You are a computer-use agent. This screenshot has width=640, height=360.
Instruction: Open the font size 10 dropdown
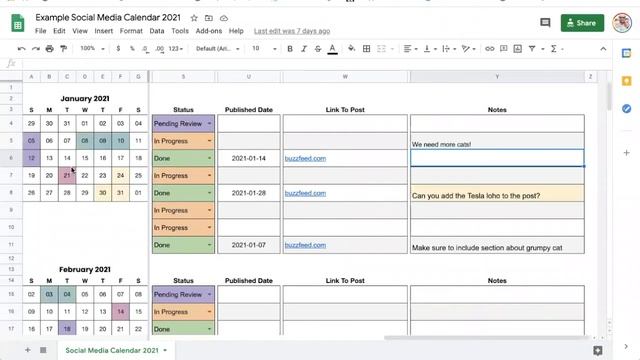coord(264,49)
